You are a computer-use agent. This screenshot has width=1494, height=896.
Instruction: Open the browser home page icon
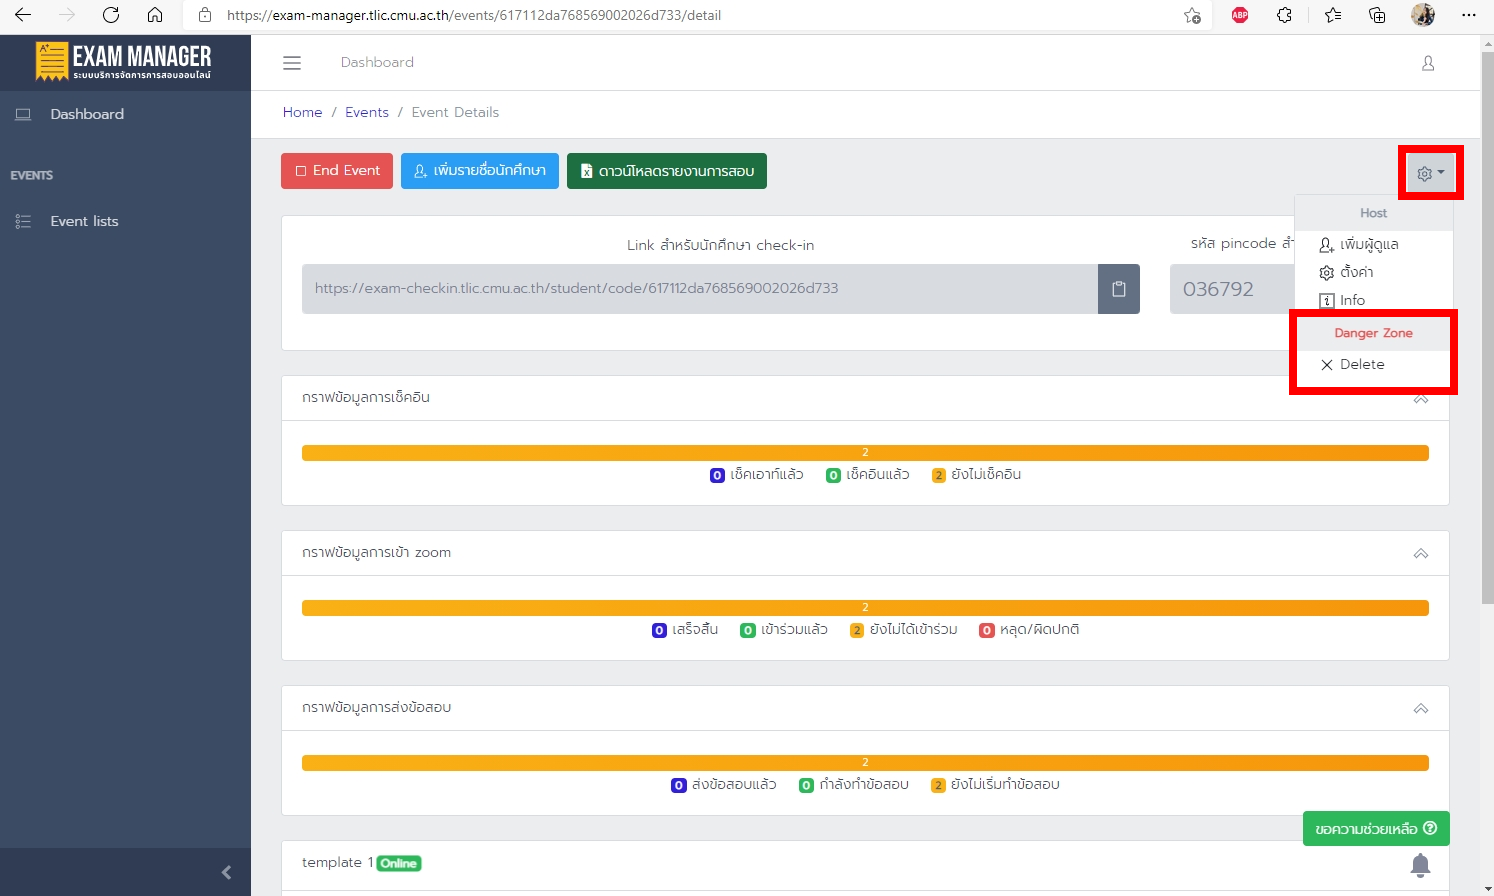tap(155, 15)
